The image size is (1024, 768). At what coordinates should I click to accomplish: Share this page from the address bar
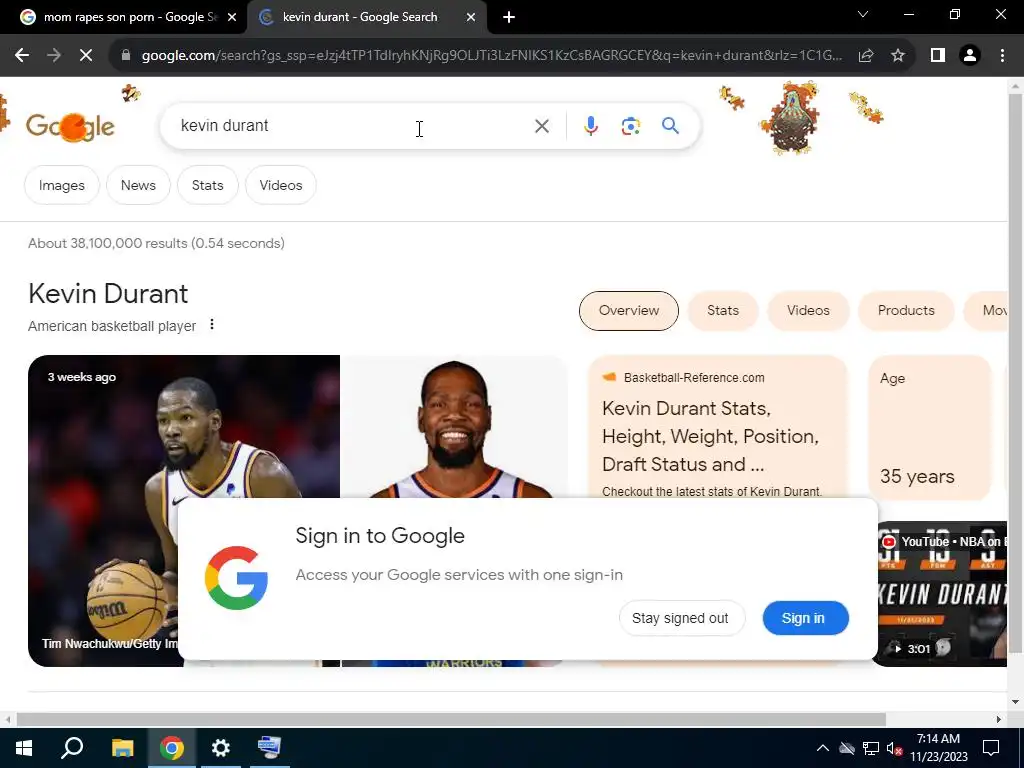[x=866, y=56]
